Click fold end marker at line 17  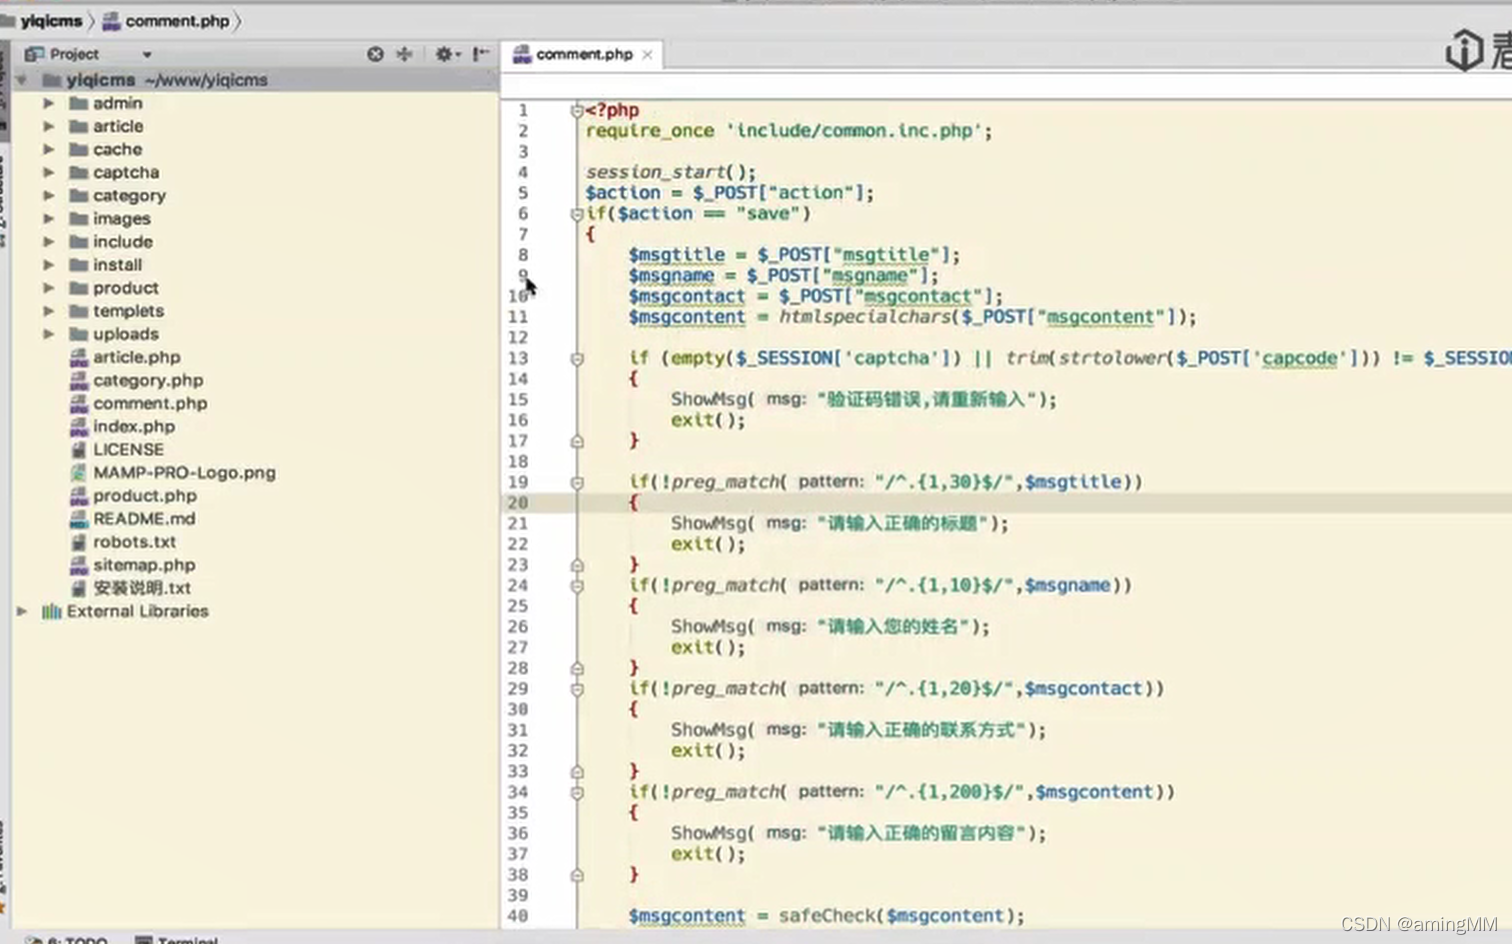577,441
